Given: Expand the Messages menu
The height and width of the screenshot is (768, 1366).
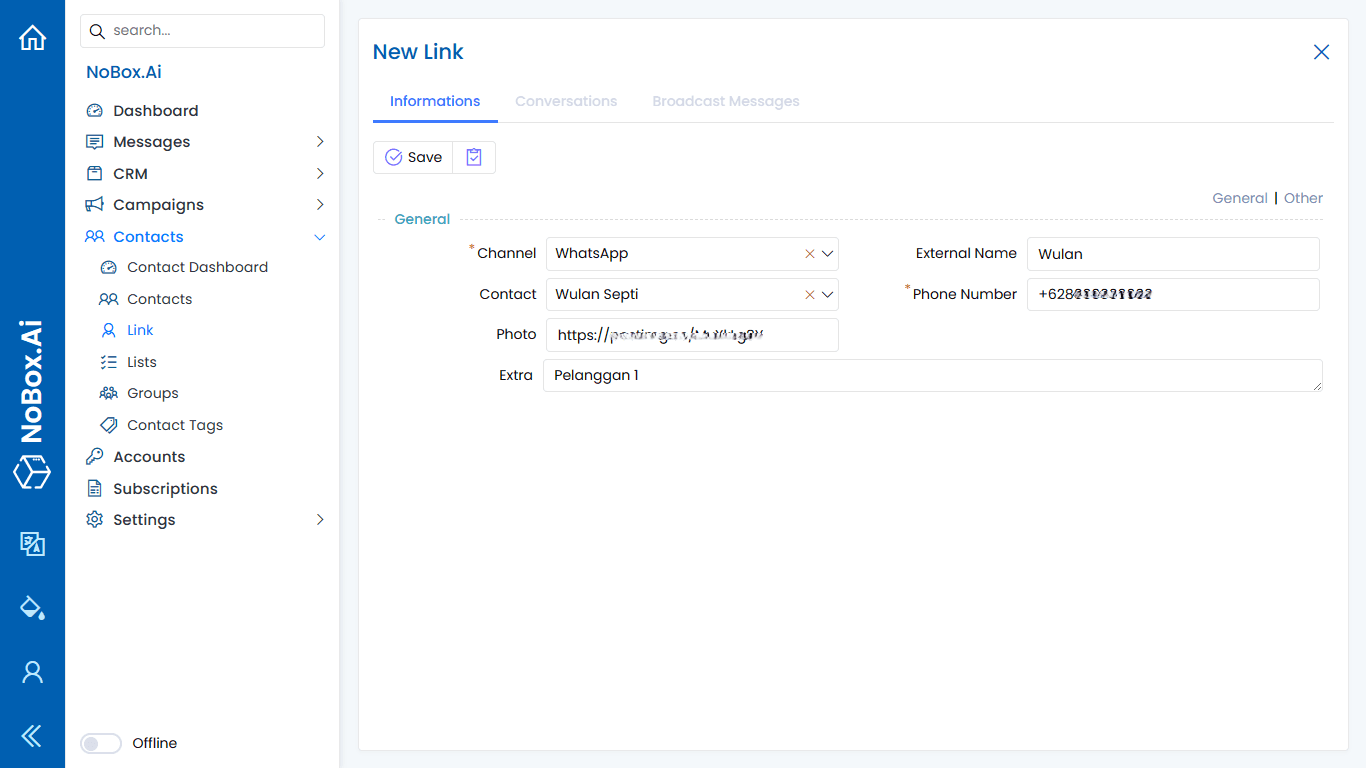Looking at the screenshot, I should pos(320,141).
